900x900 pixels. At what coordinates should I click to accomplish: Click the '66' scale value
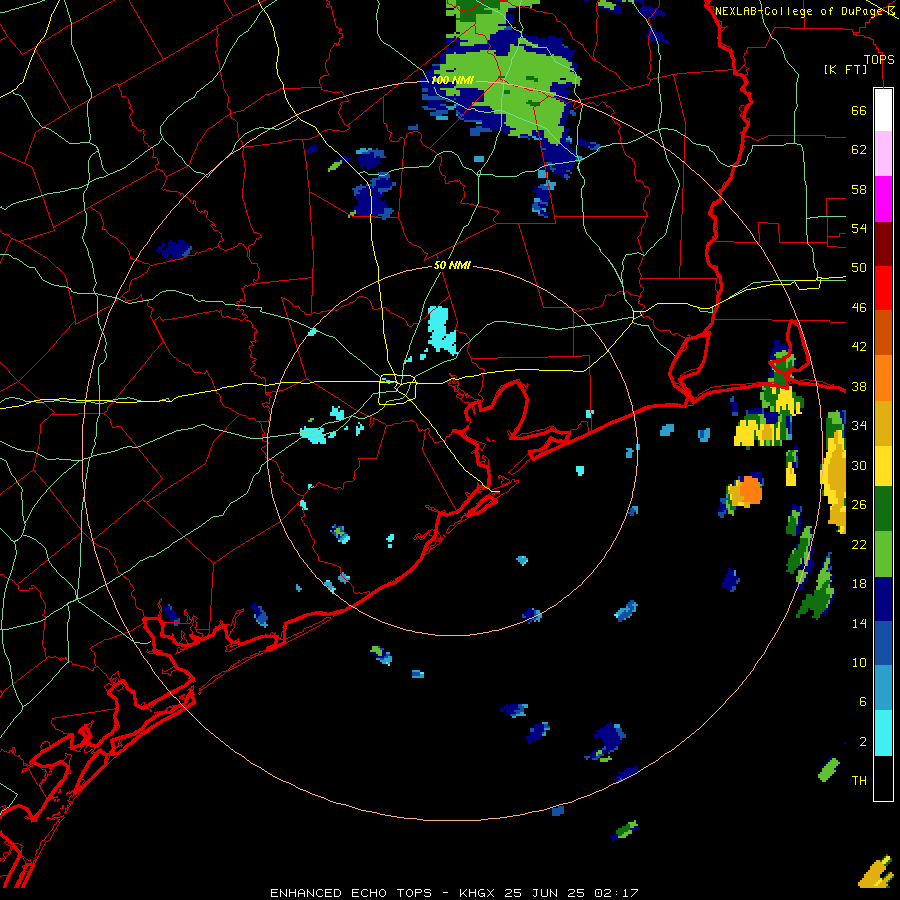pos(859,111)
